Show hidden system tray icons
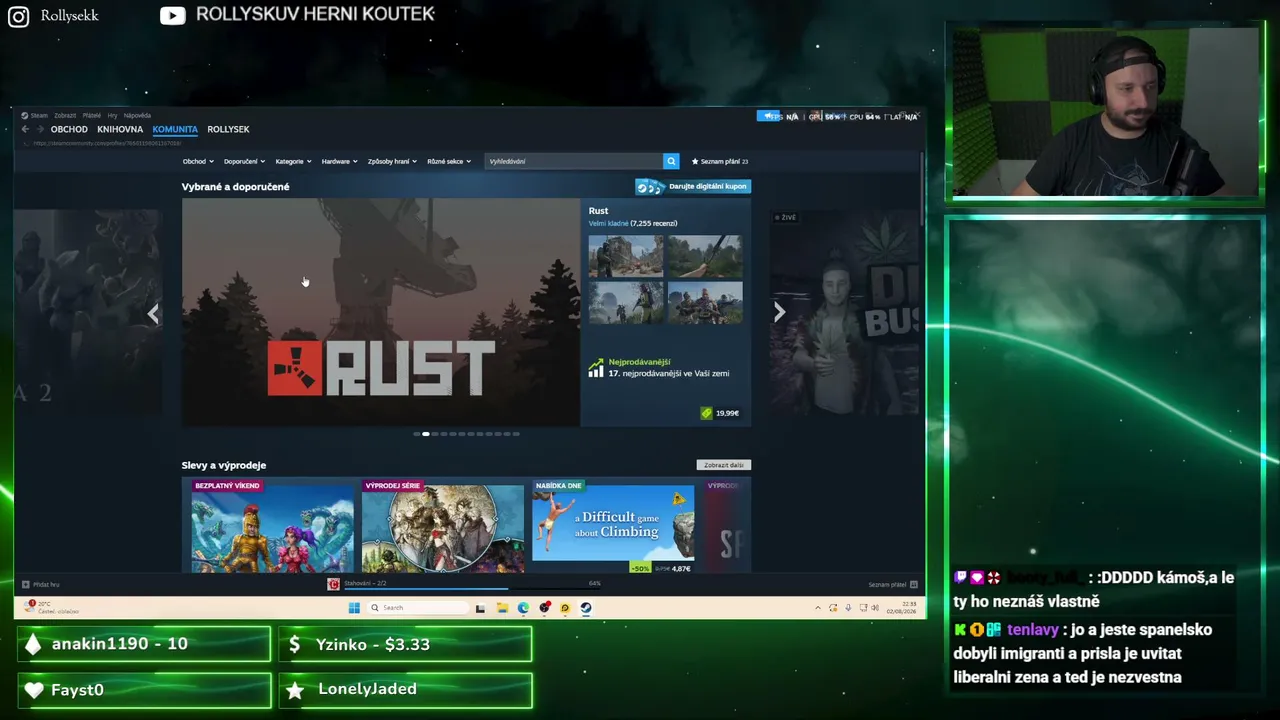1280x720 pixels. tap(818, 607)
